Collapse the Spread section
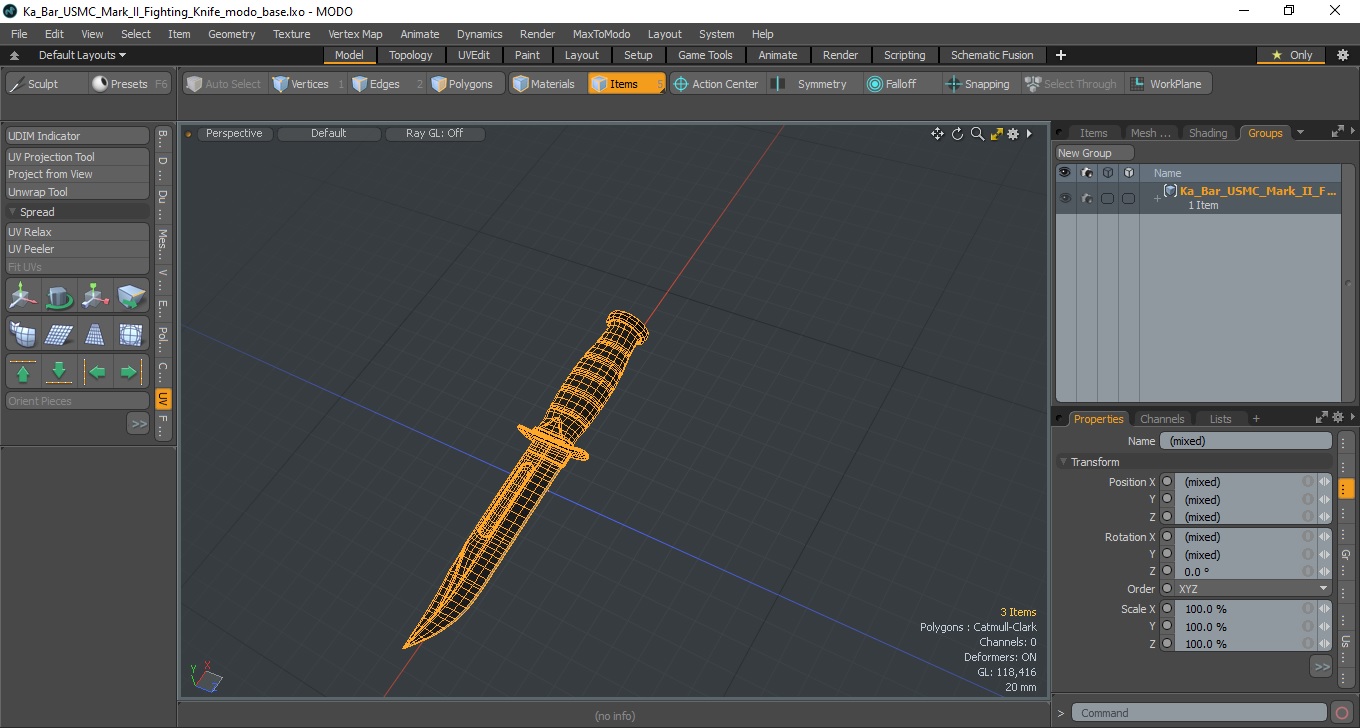This screenshot has height=728, width=1360. [13, 212]
